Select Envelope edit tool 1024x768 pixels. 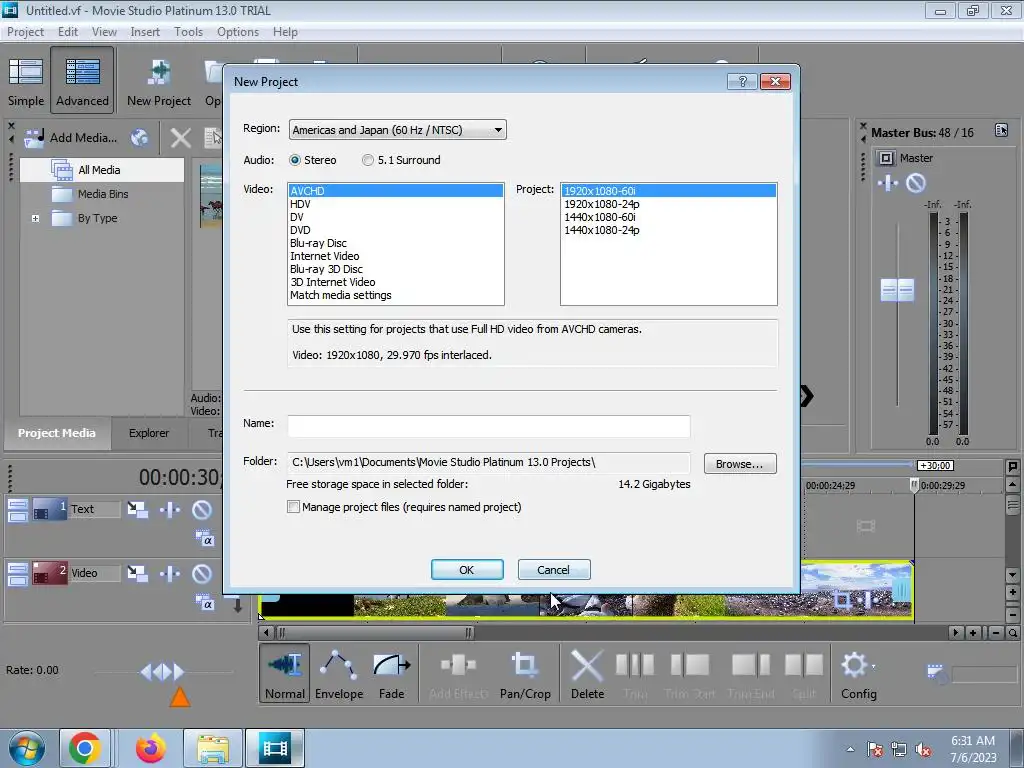(x=339, y=674)
